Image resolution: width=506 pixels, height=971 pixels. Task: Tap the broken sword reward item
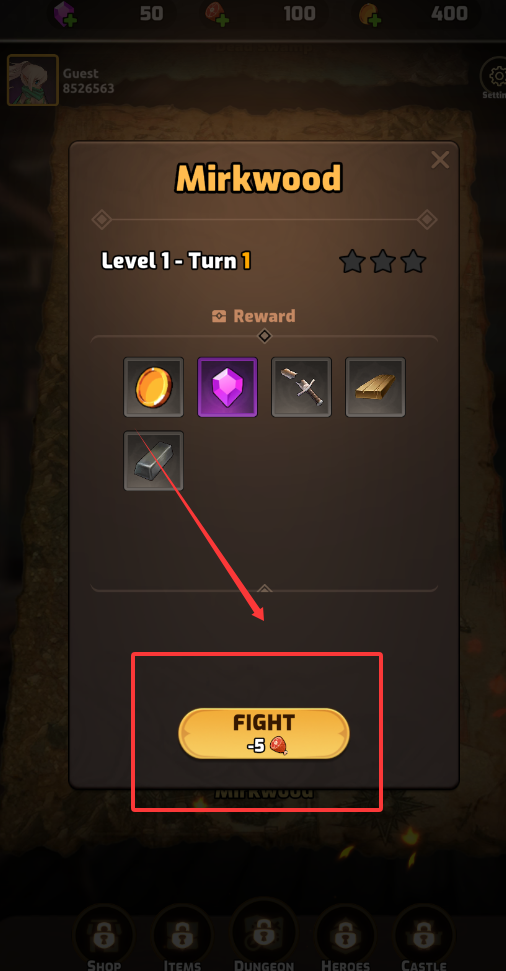coord(302,387)
